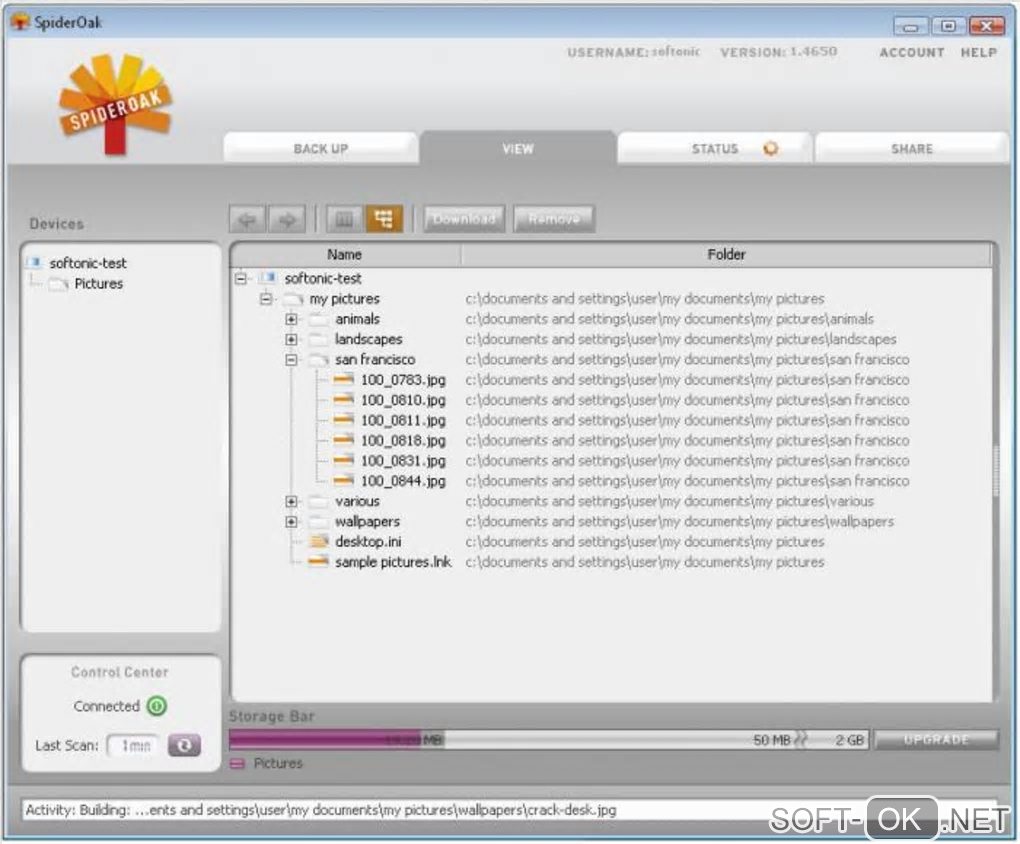This screenshot has width=1020, height=844.
Task: Click the file list vertical scrollbar
Action: coord(995,472)
